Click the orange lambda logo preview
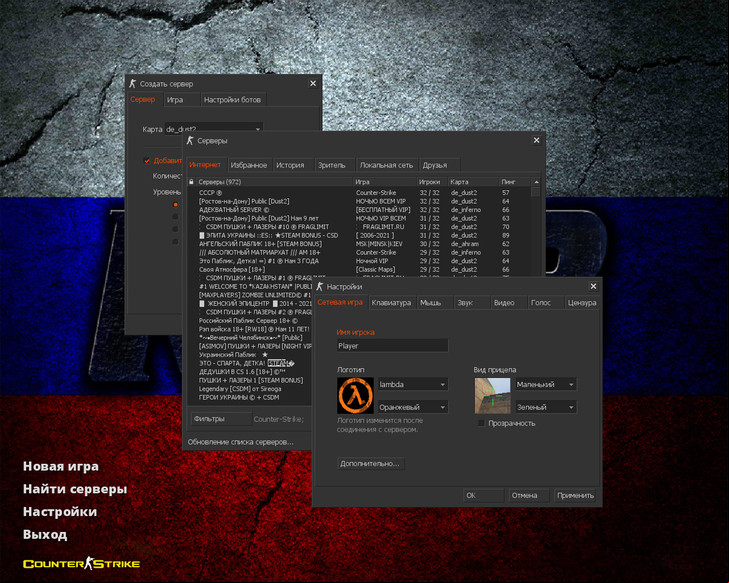Image resolution: width=729 pixels, height=583 pixels. [355, 396]
